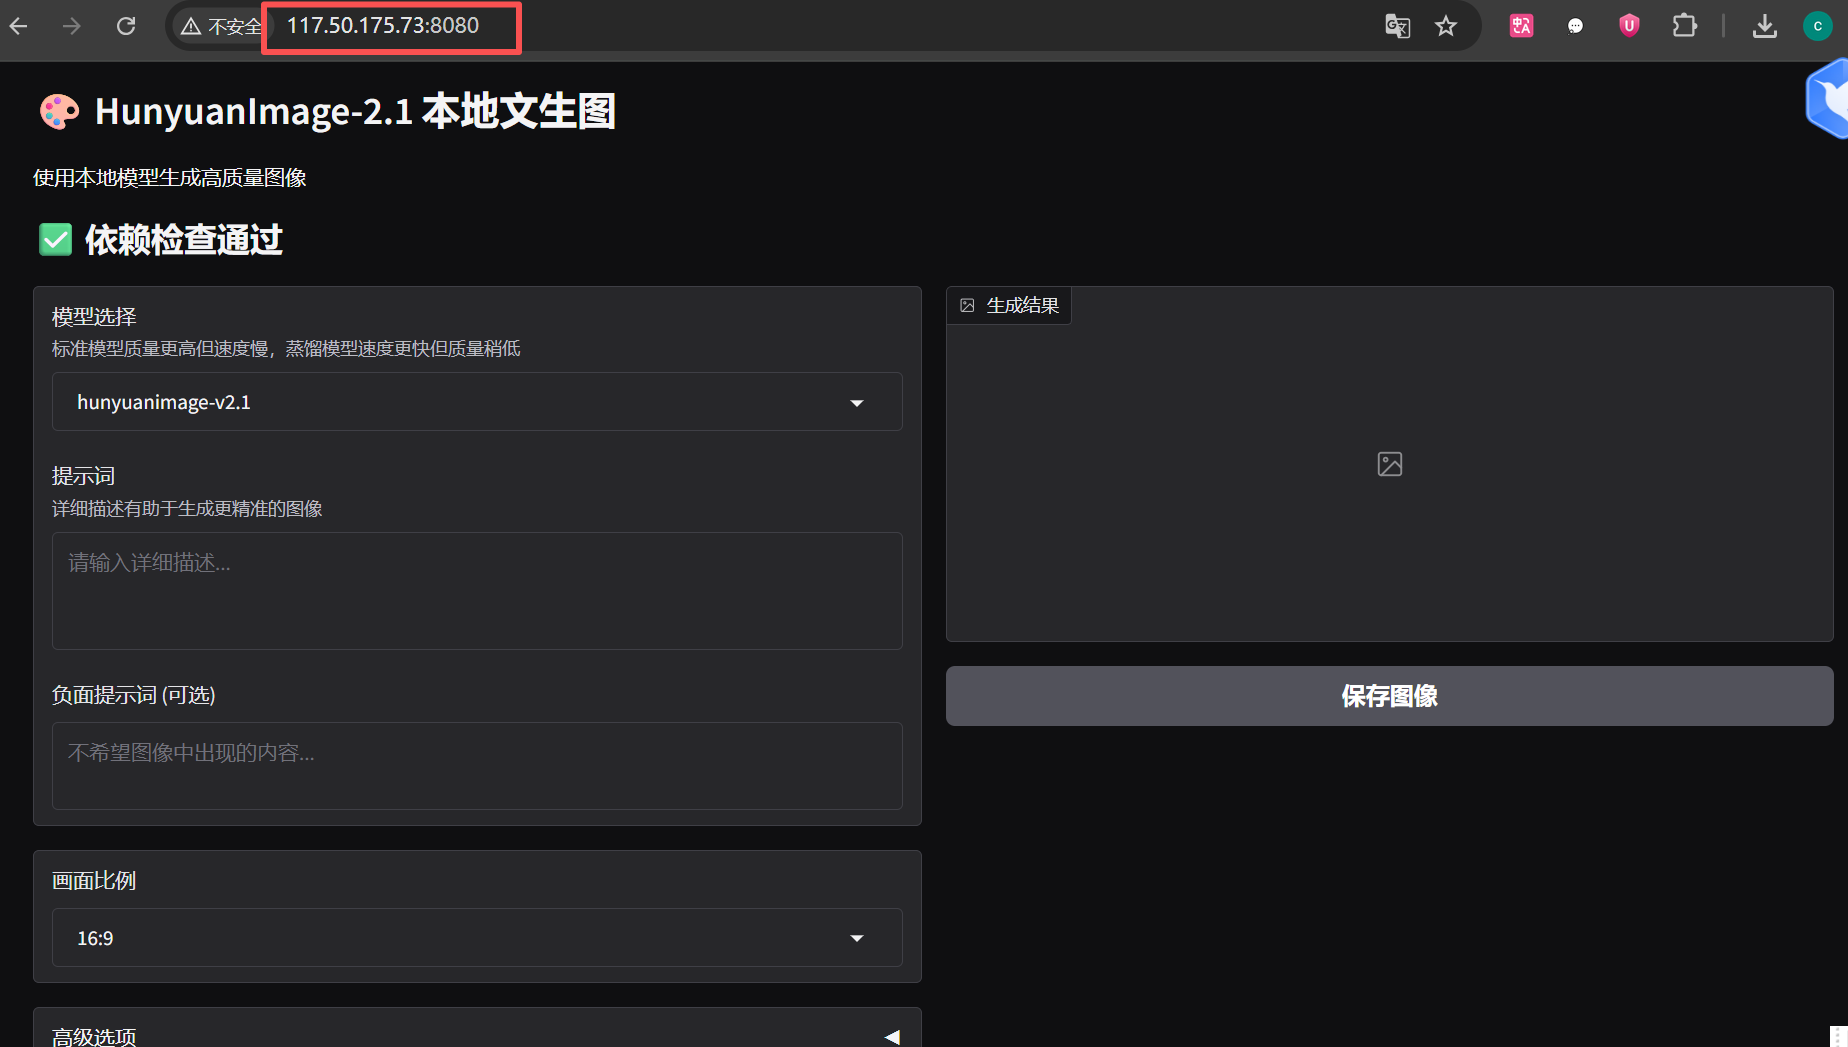
Task: Open the 画面比例 aspect ratio dropdown
Action: tap(477, 938)
